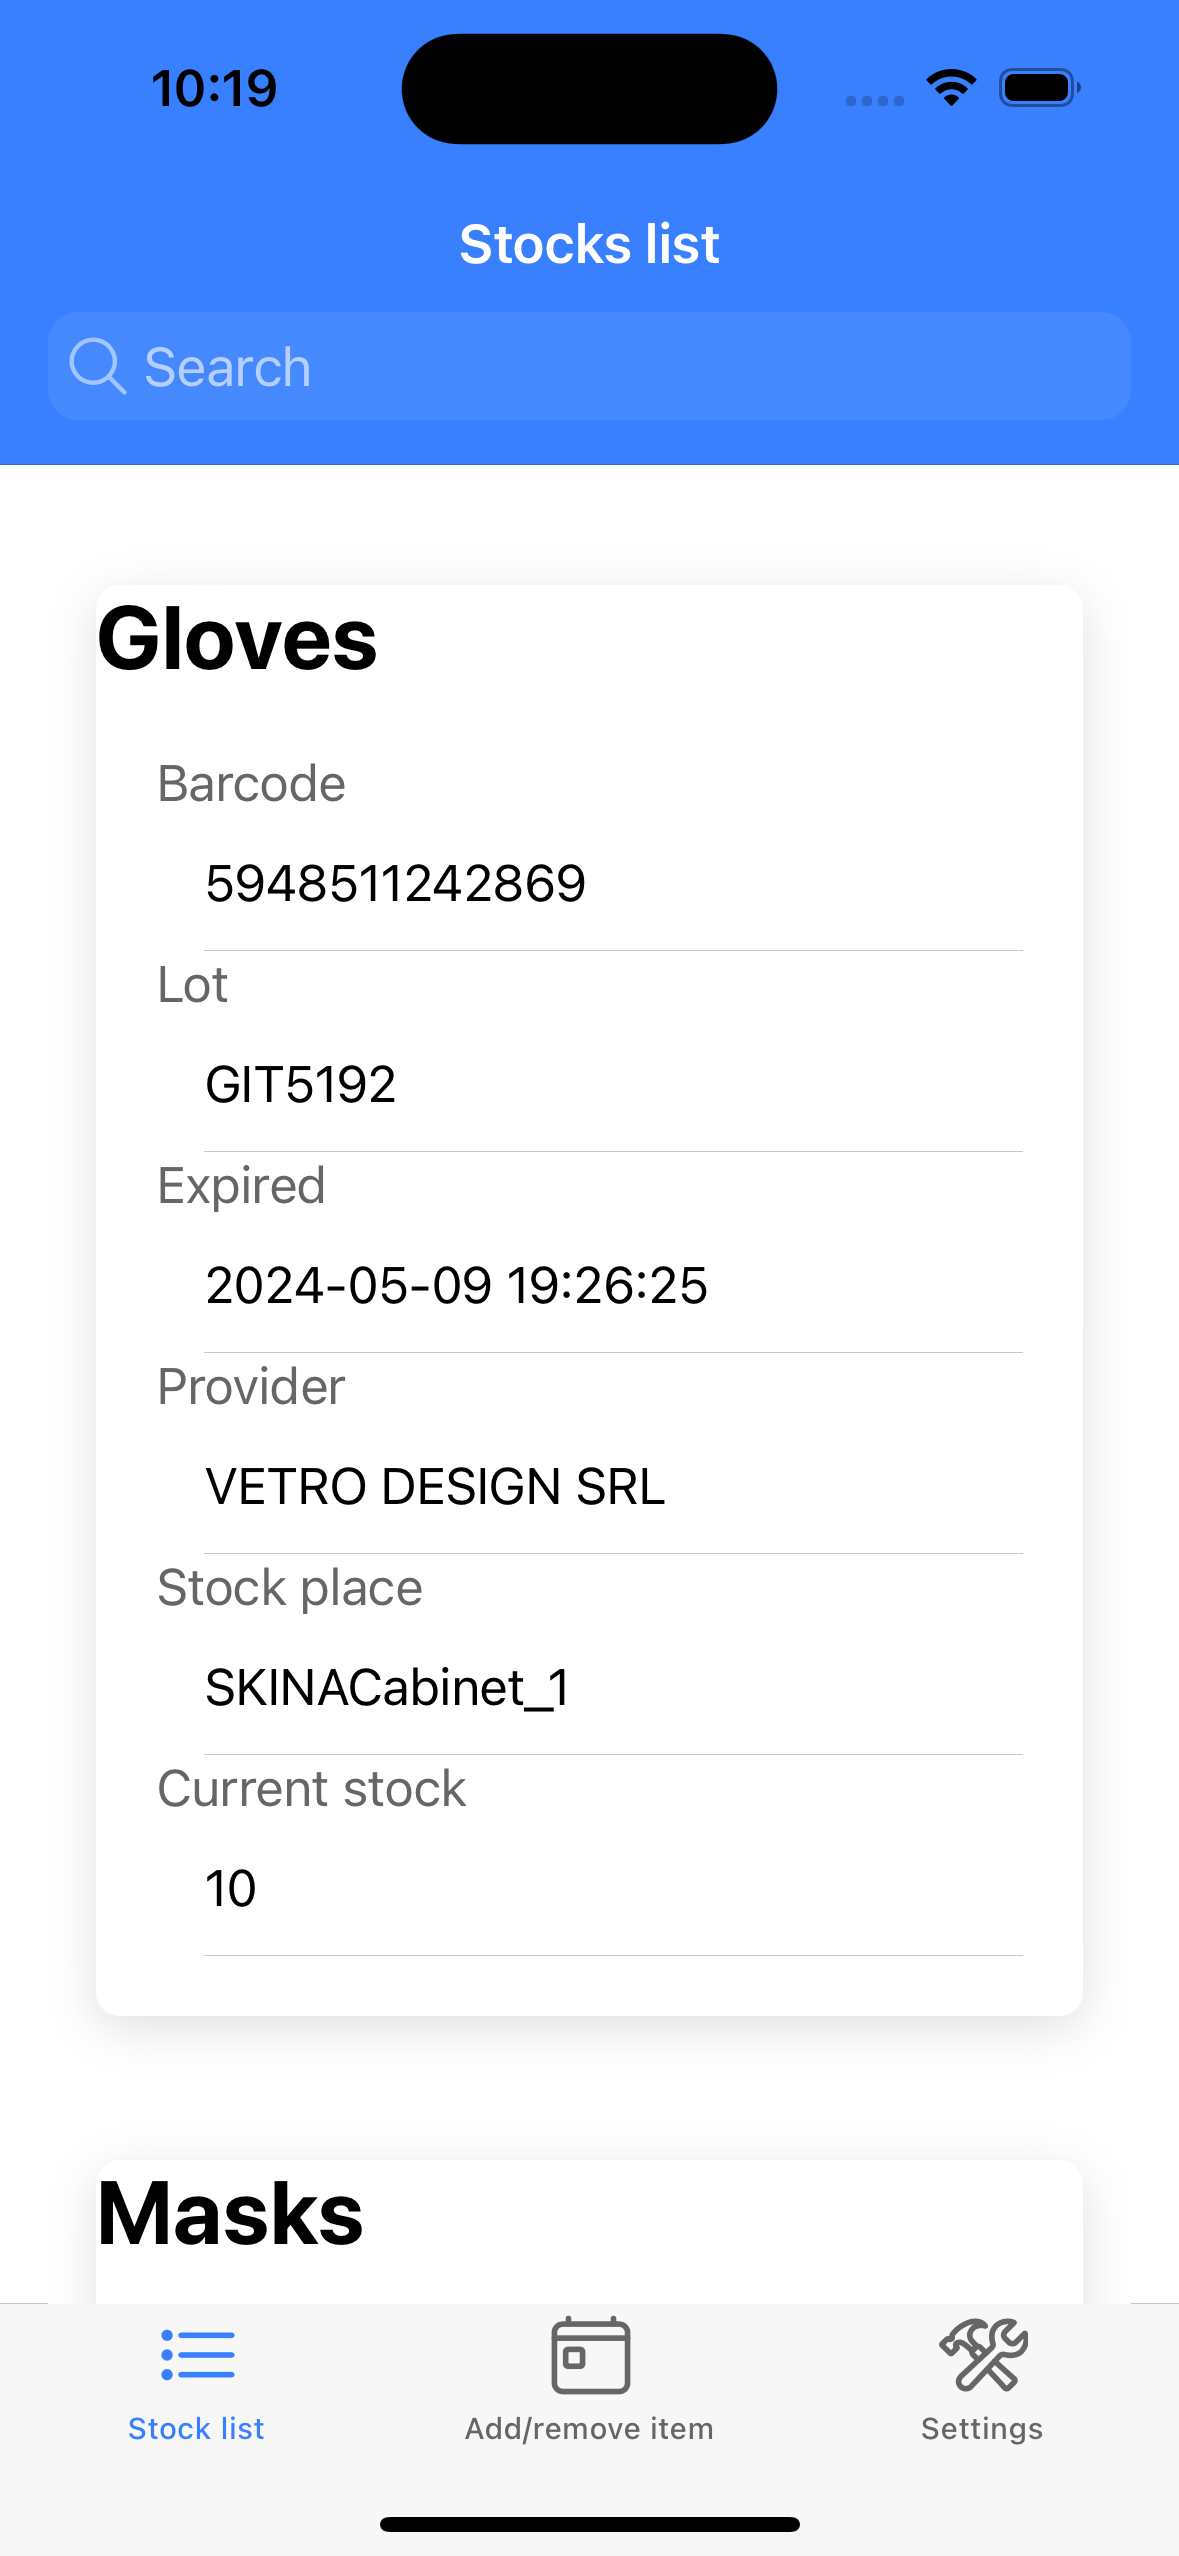Tap the Stocks list header title
Screen dimensions: 1179x2556
pyautogui.click(x=590, y=245)
